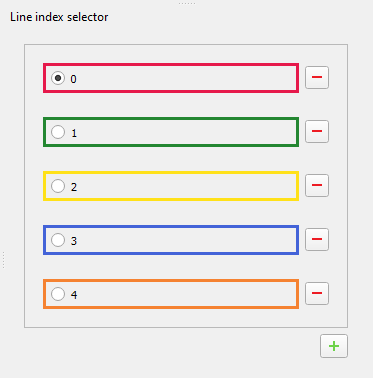The image size is (373, 378).
Task: Click empty area inside the crimson-bordered box
Action: [187, 78]
